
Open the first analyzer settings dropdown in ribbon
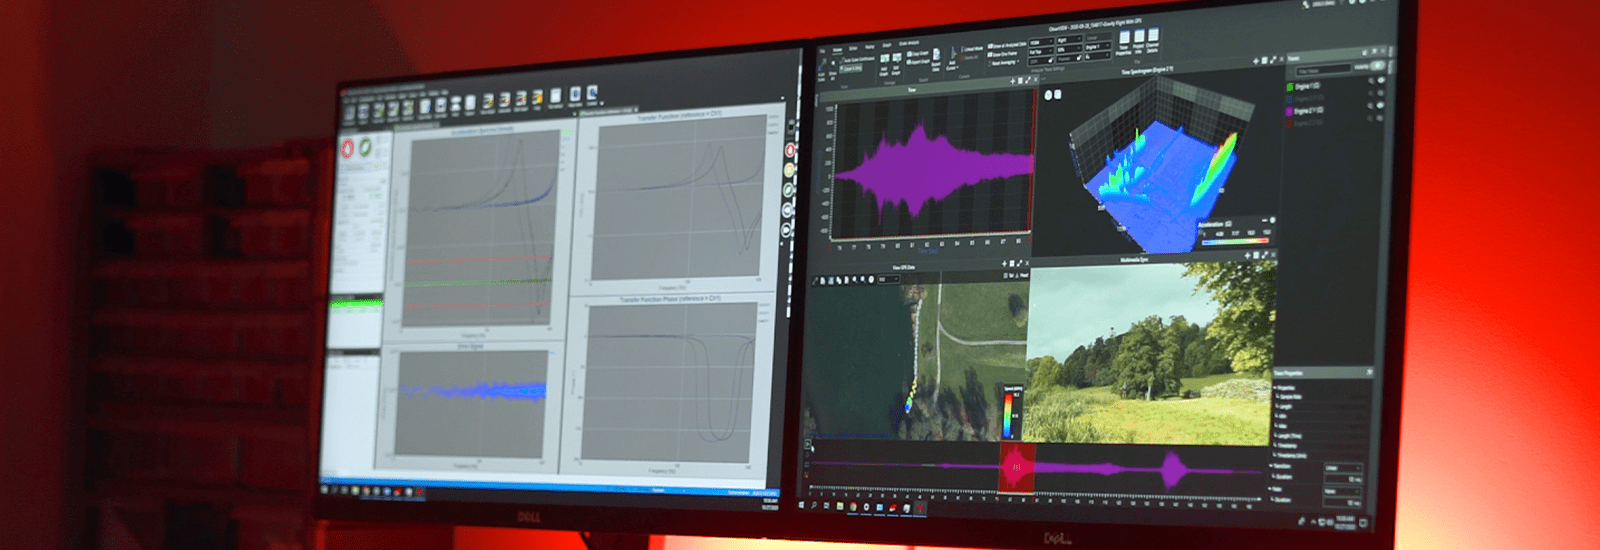(1040, 43)
